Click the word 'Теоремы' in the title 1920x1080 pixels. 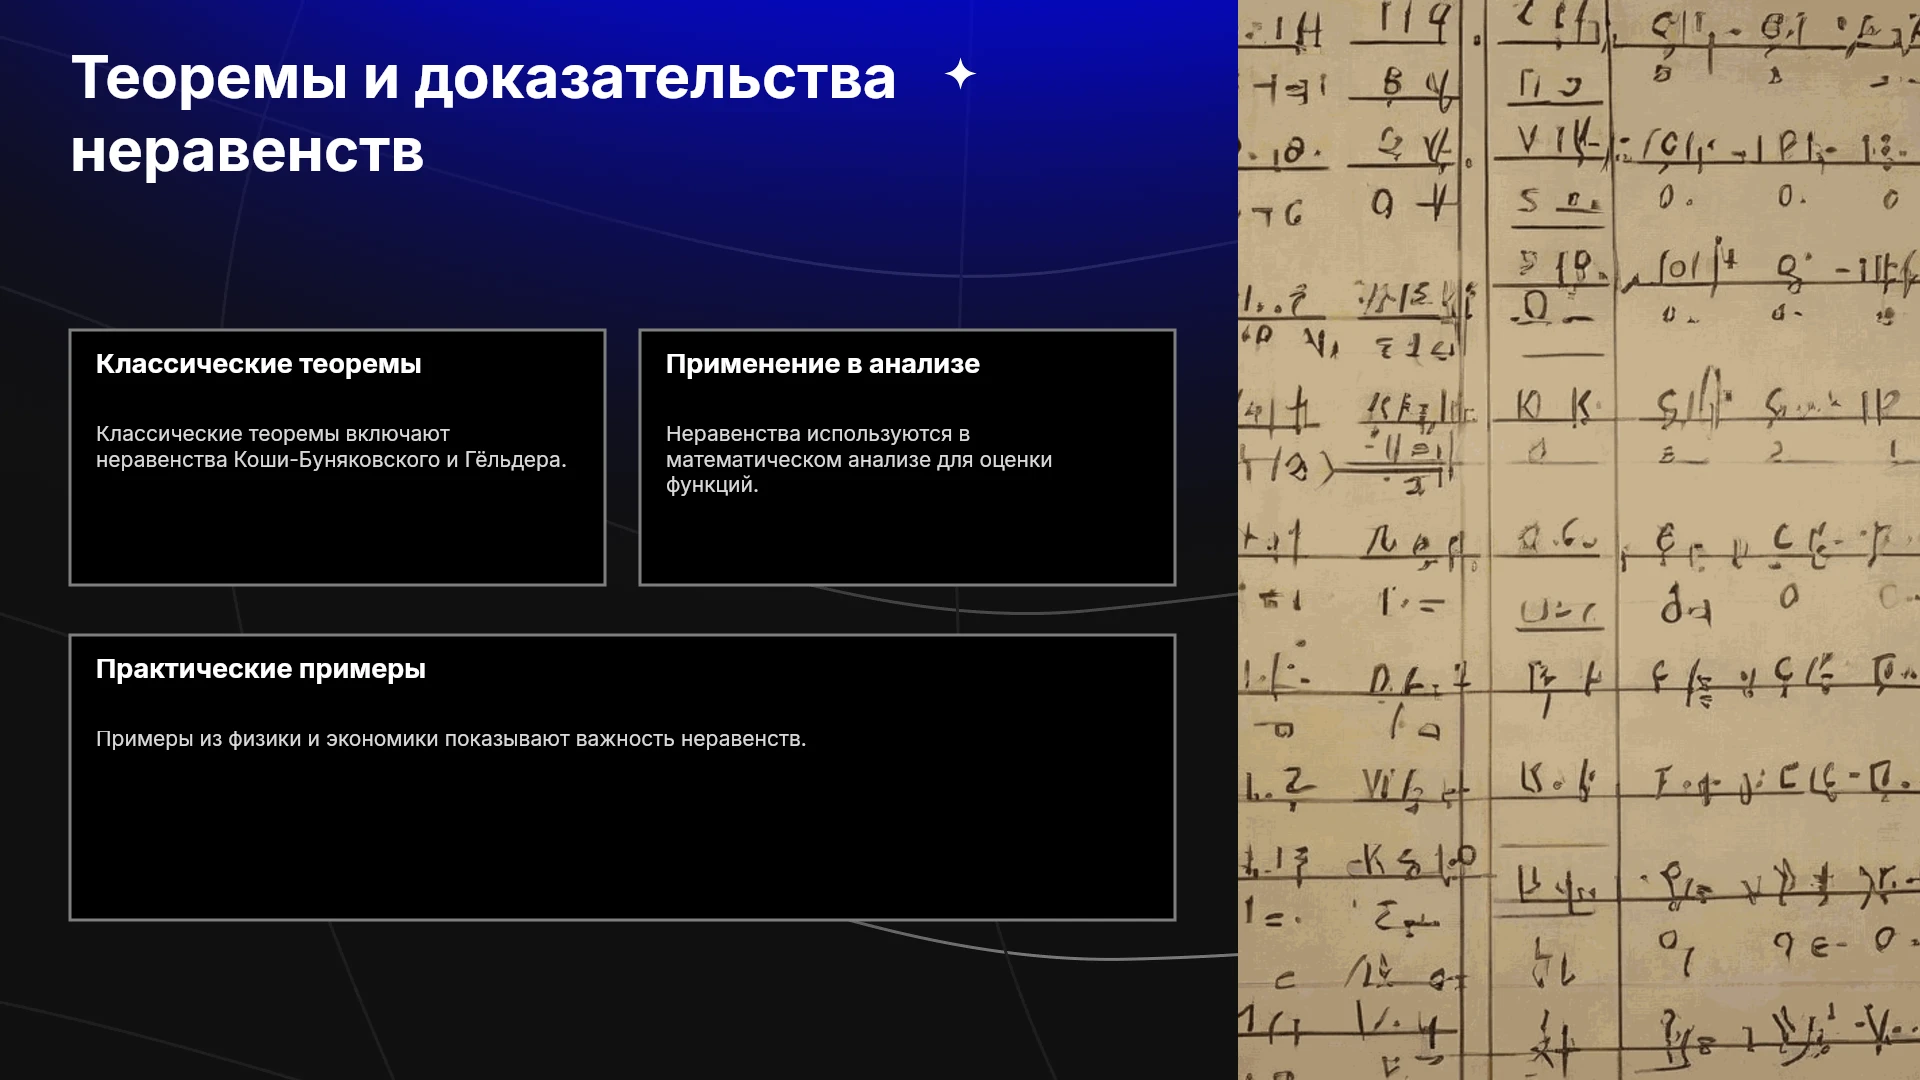click(x=209, y=78)
